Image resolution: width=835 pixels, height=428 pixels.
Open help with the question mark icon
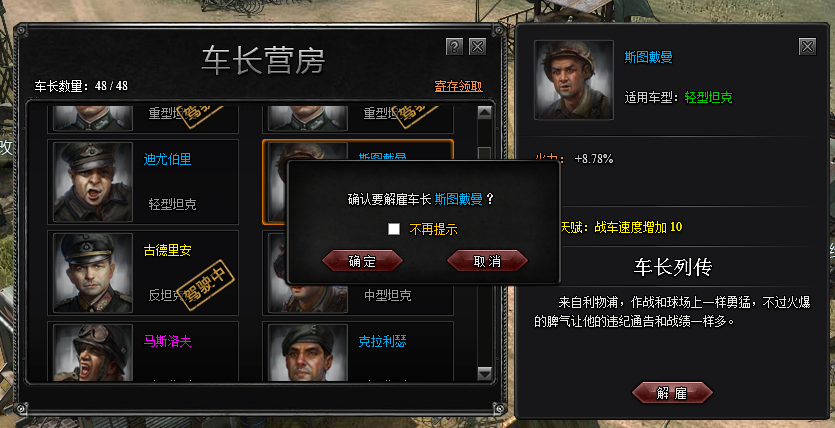(x=454, y=47)
